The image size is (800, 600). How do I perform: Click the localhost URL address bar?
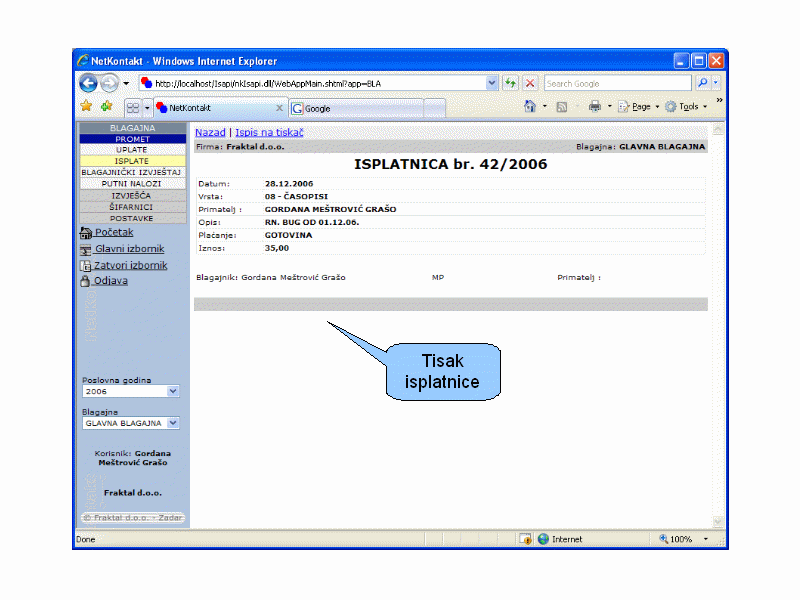tap(312, 83)
